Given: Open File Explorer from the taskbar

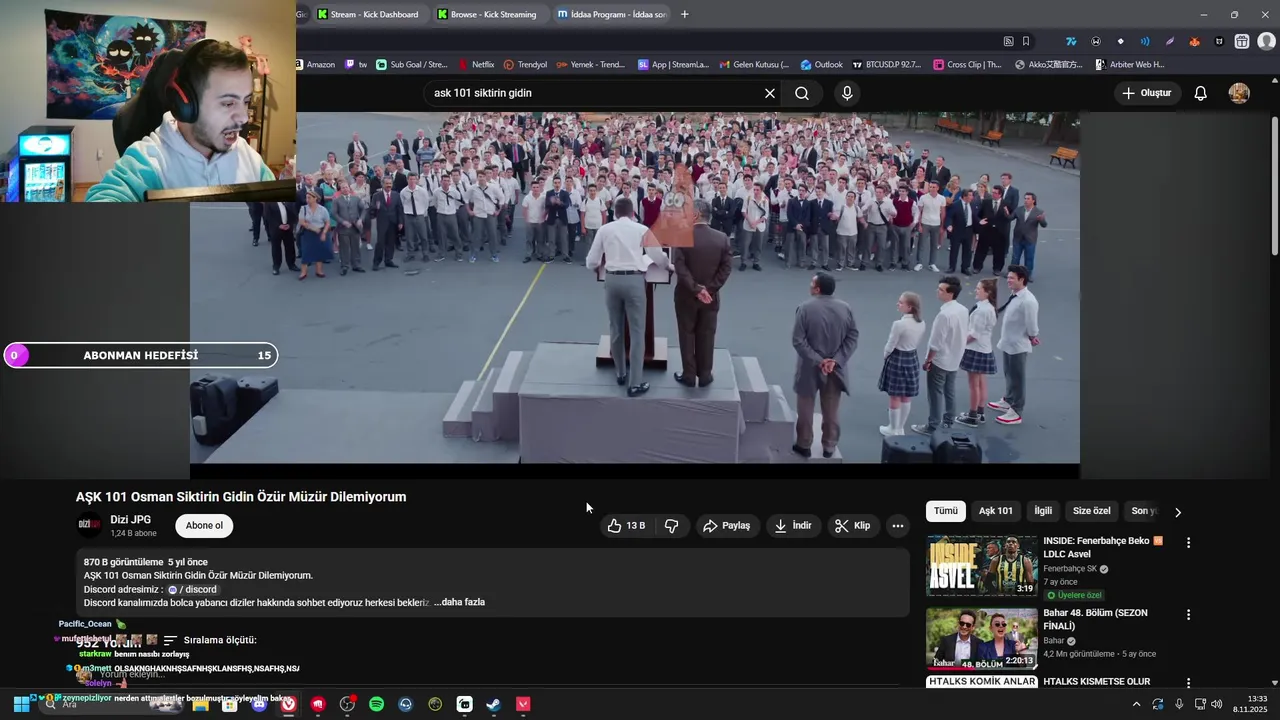Looking at the screenshot, I should coord(201,704).
